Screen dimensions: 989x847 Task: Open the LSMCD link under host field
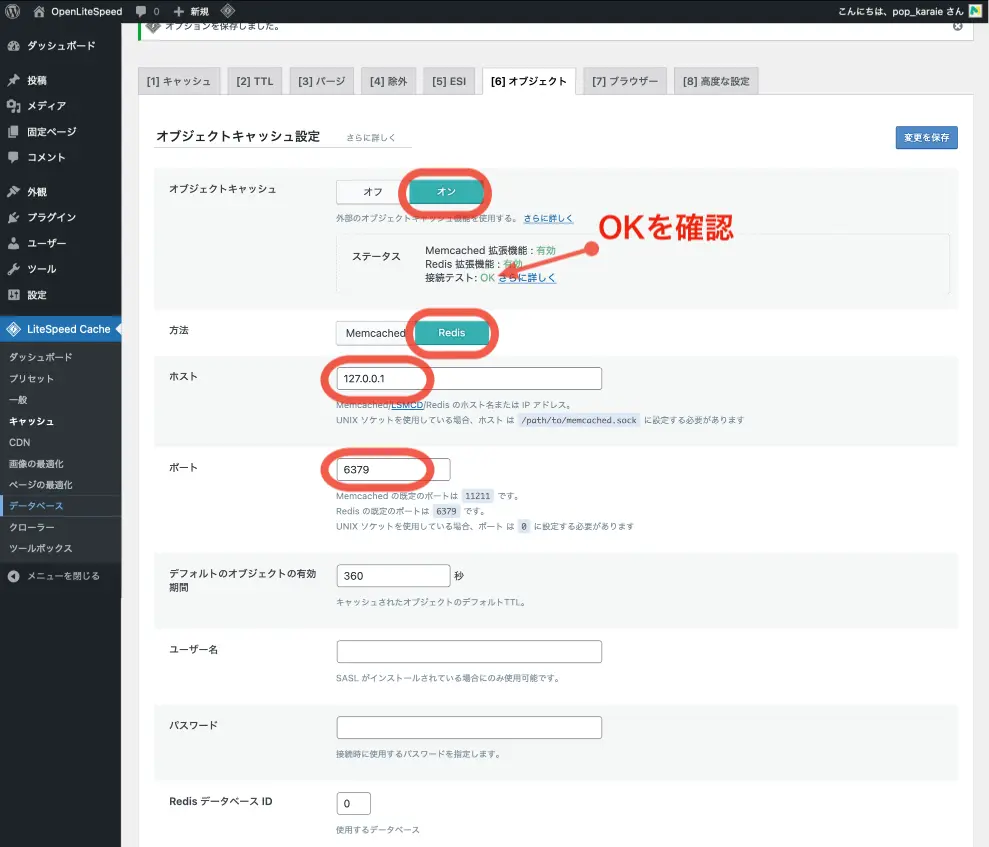coord(407,405)
